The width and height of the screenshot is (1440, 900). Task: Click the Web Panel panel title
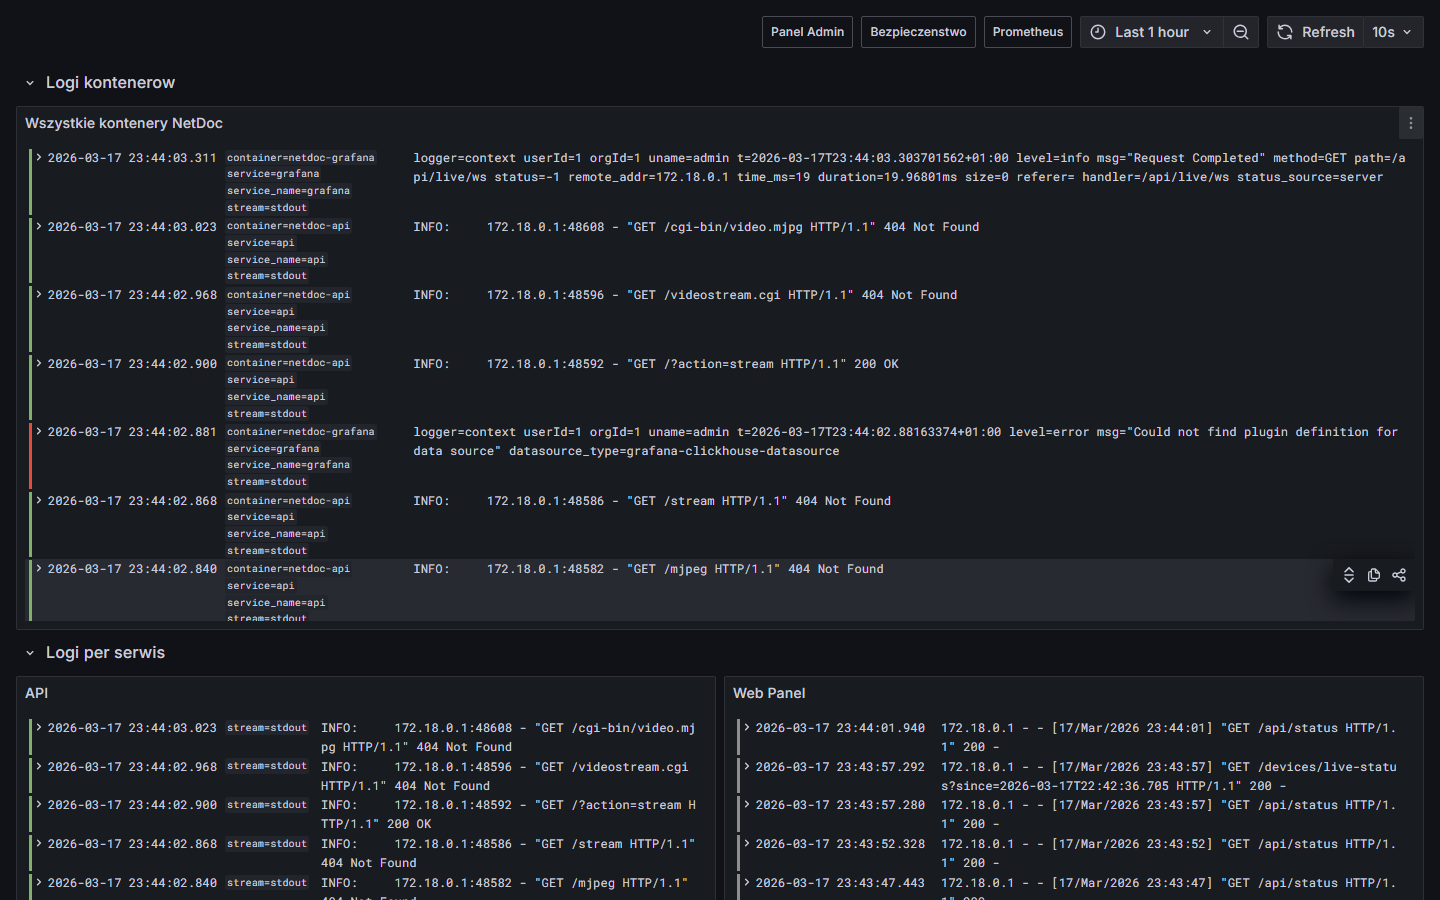point(769,693)
